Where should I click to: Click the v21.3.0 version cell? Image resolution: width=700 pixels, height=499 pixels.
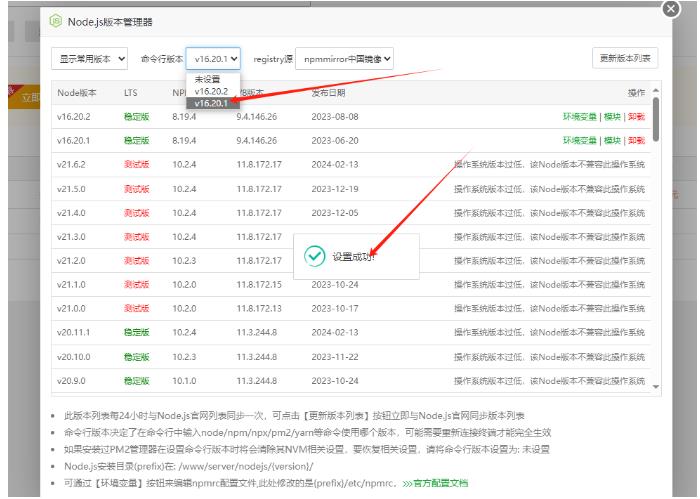pos(71,237)
